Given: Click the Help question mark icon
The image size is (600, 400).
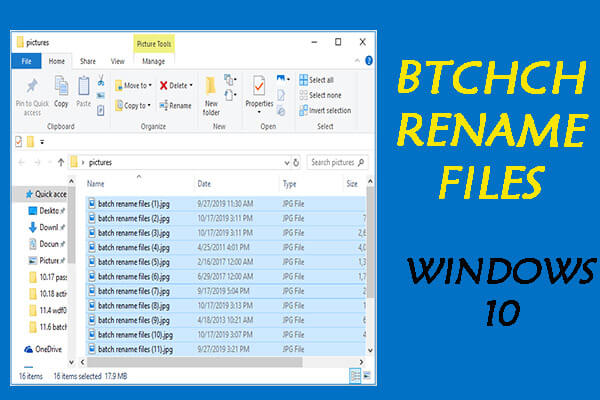Looking at the screenshot, I should pyautogui.click(x=369, y=60).
